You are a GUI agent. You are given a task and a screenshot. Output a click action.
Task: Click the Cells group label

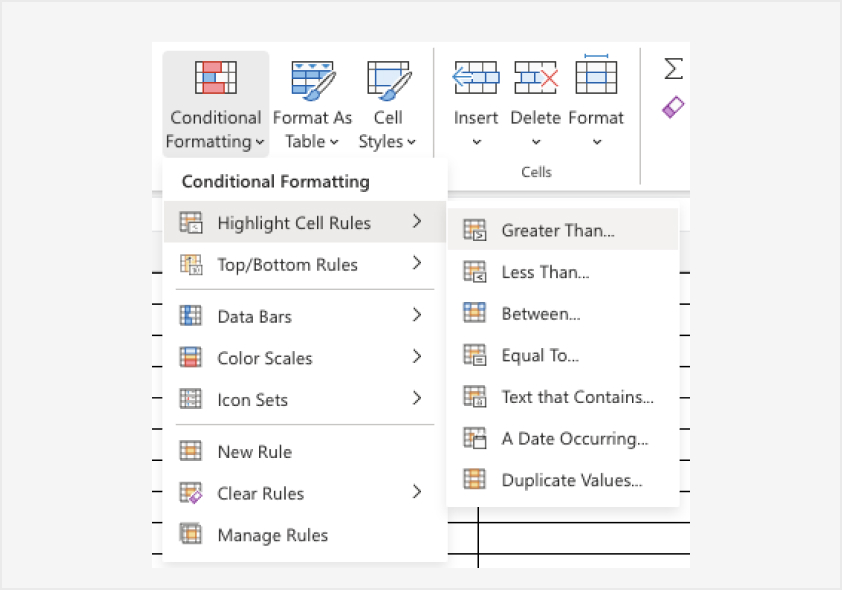[x=536, y=172]
